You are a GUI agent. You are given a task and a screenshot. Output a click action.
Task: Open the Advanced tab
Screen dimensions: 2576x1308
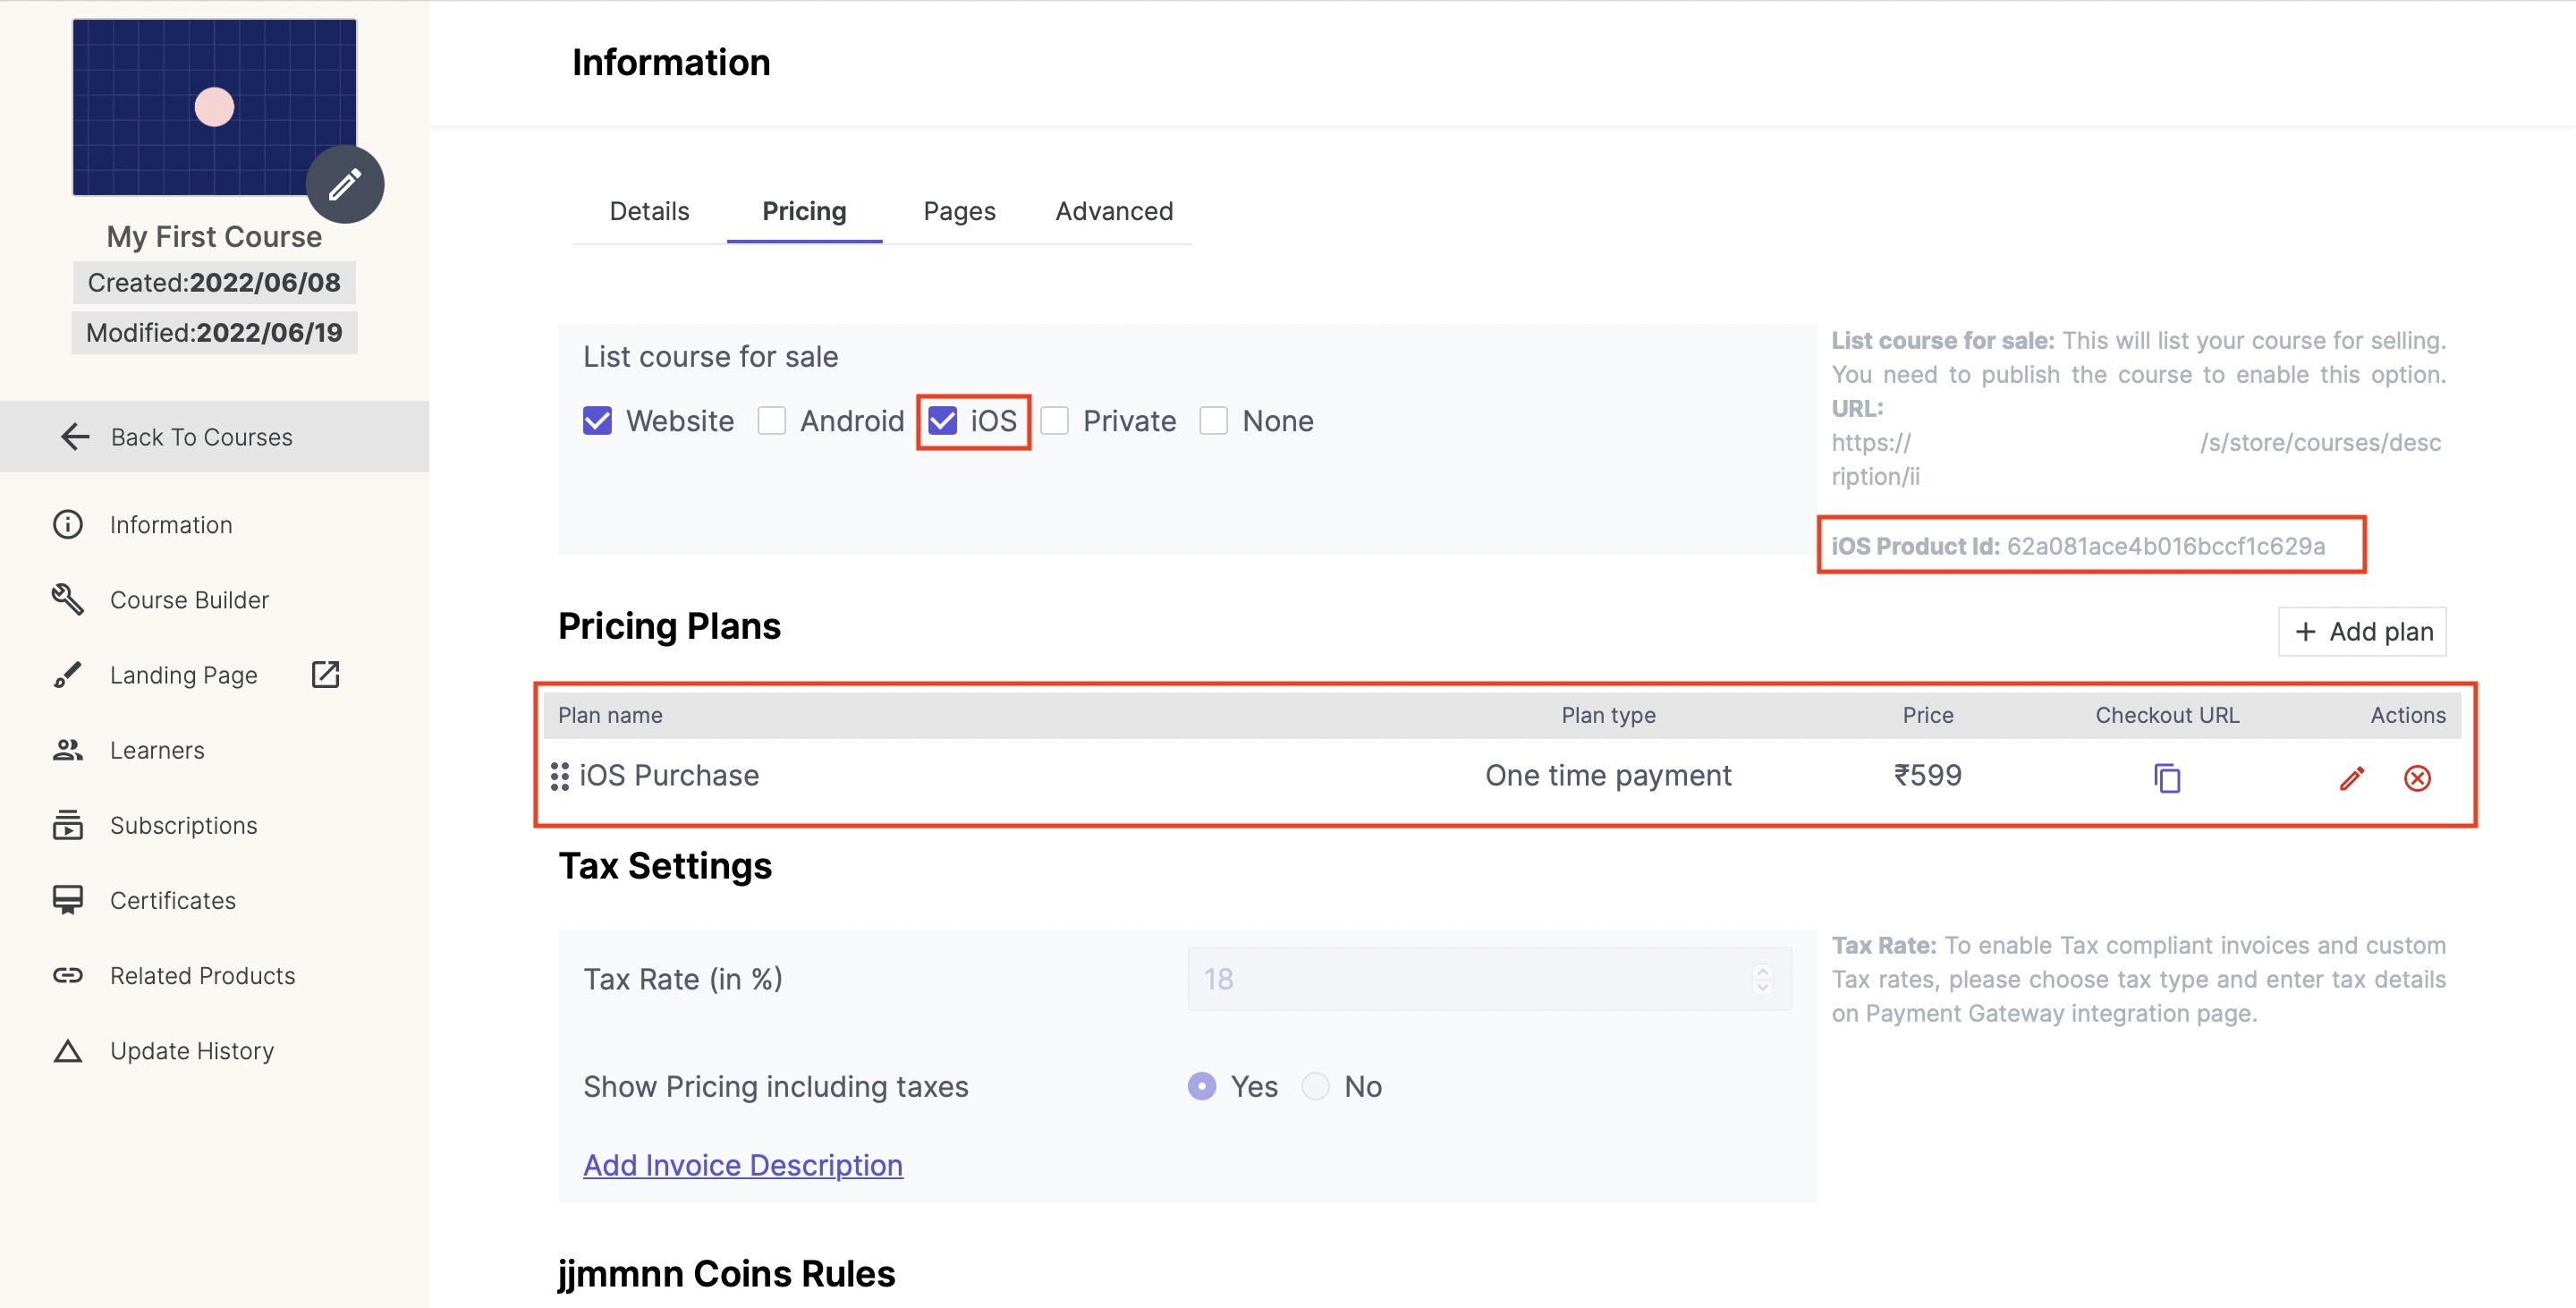[1113, 211]
